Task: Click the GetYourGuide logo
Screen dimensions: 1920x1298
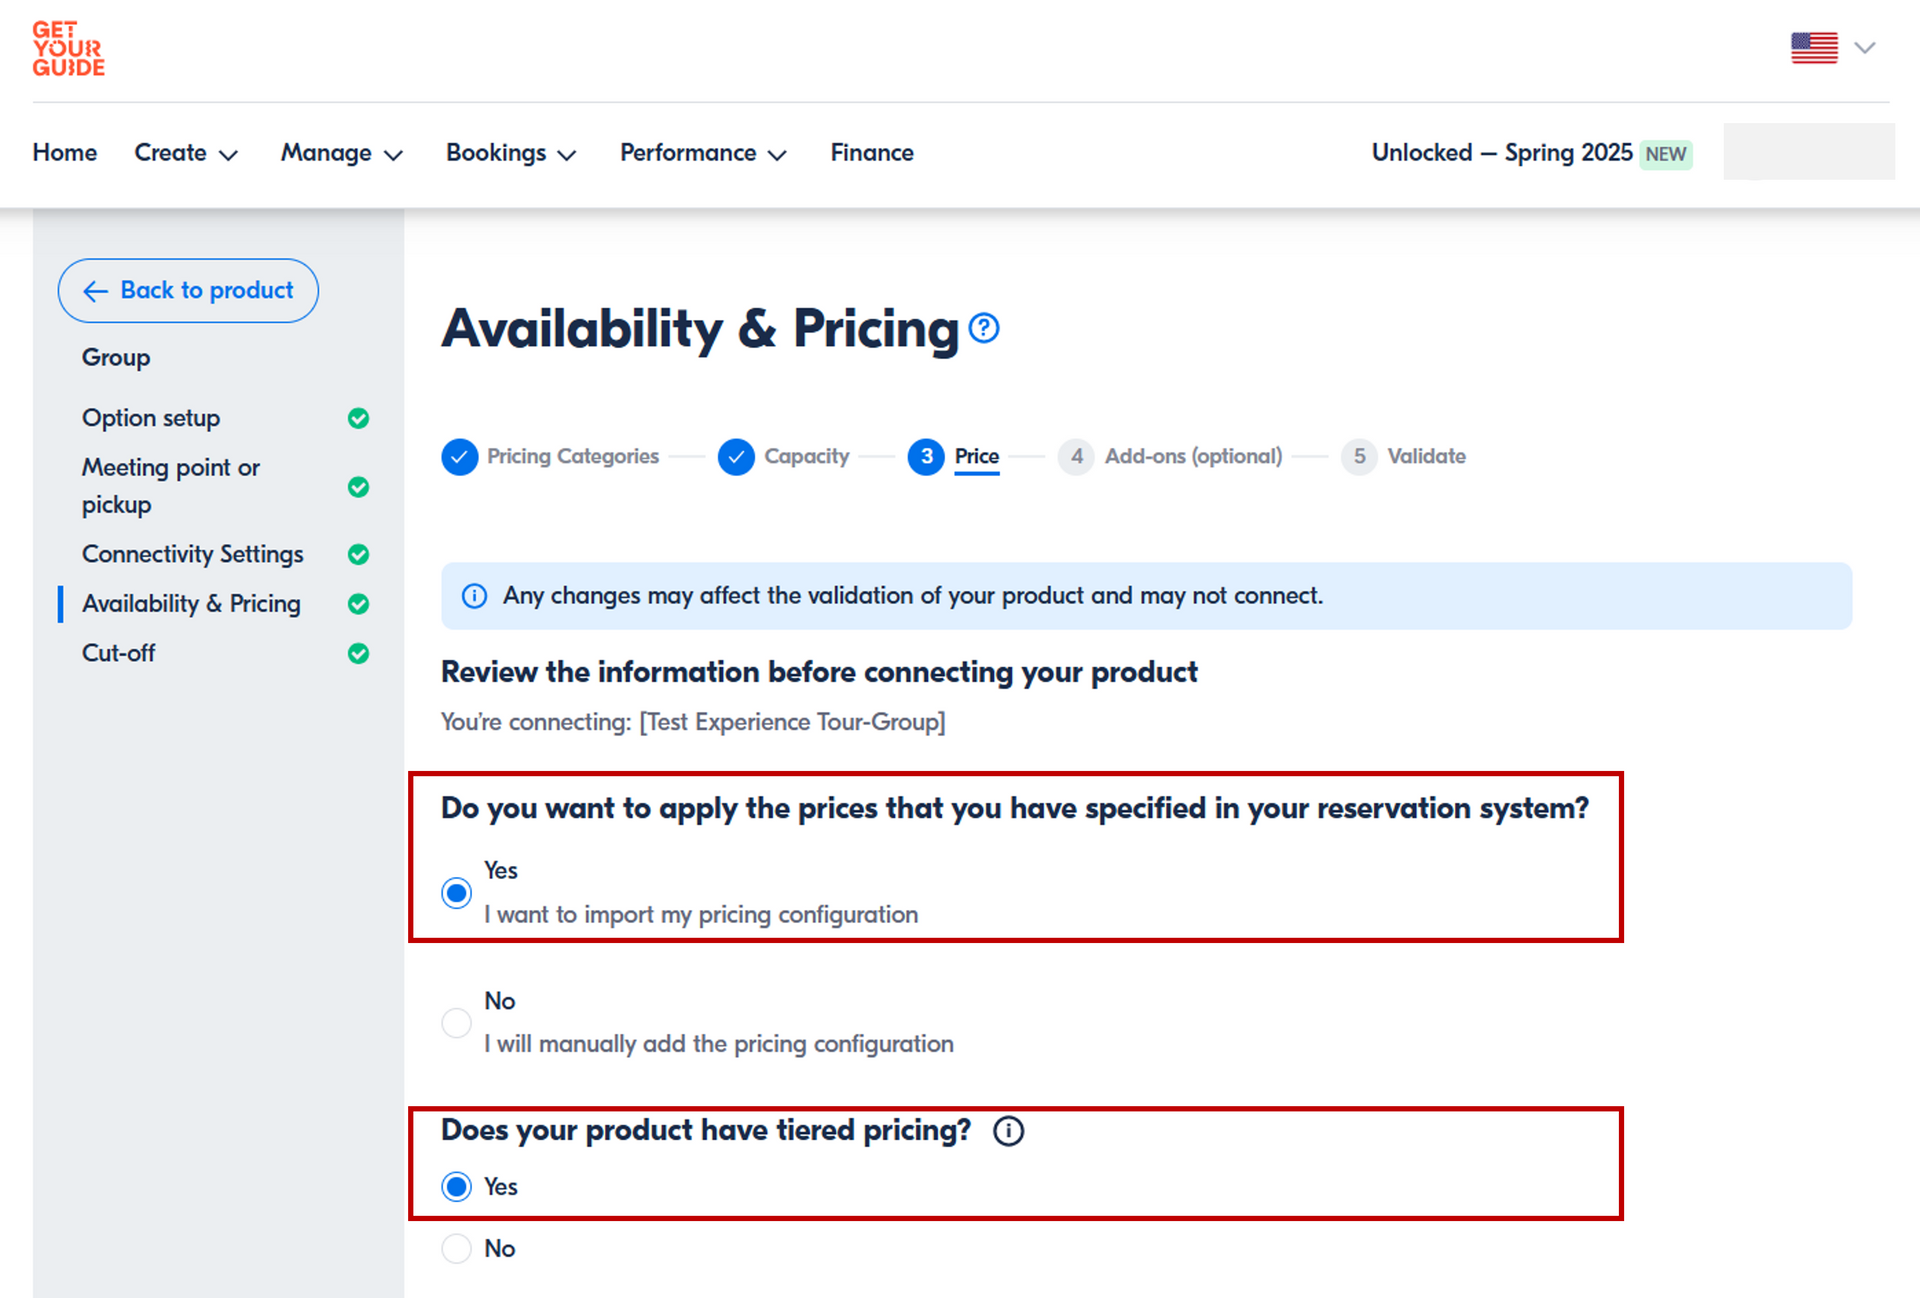Action: (68, 49)
